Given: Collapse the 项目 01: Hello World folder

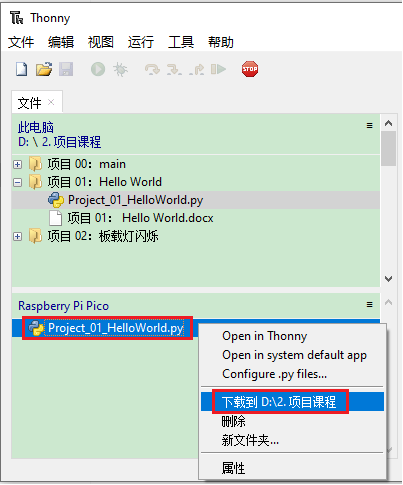Looking at the screenshot, I should coord(18,182).
